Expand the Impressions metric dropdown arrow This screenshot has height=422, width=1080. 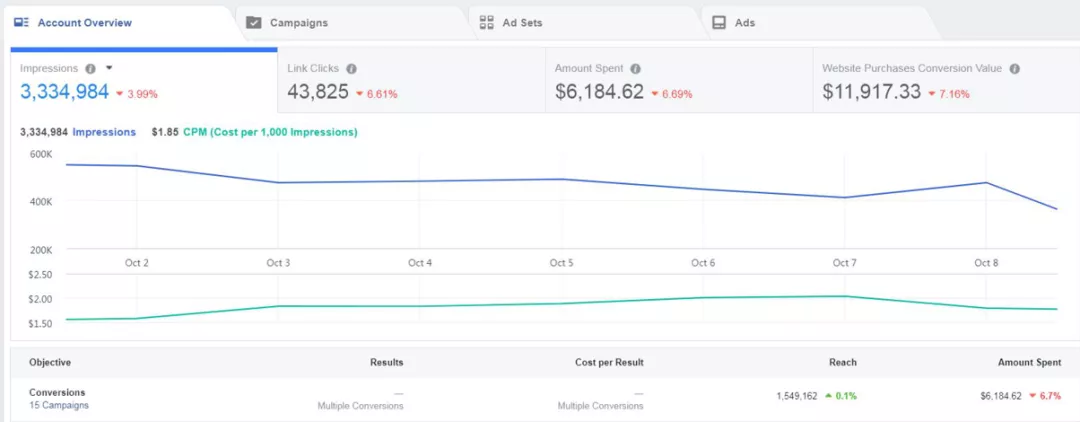109,68
